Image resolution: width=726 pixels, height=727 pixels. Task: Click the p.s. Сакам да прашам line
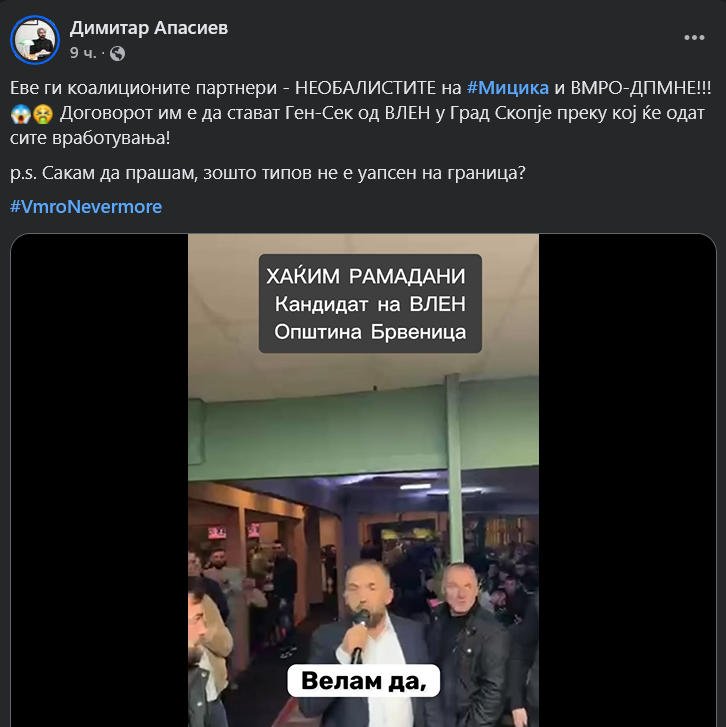click(x=268, y=173)
